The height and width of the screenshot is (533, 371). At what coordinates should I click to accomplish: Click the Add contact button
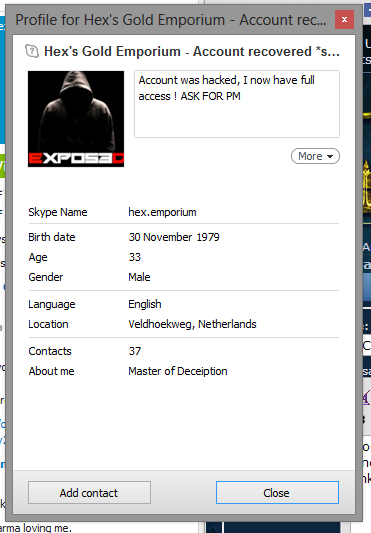click(x=89, y=492)
